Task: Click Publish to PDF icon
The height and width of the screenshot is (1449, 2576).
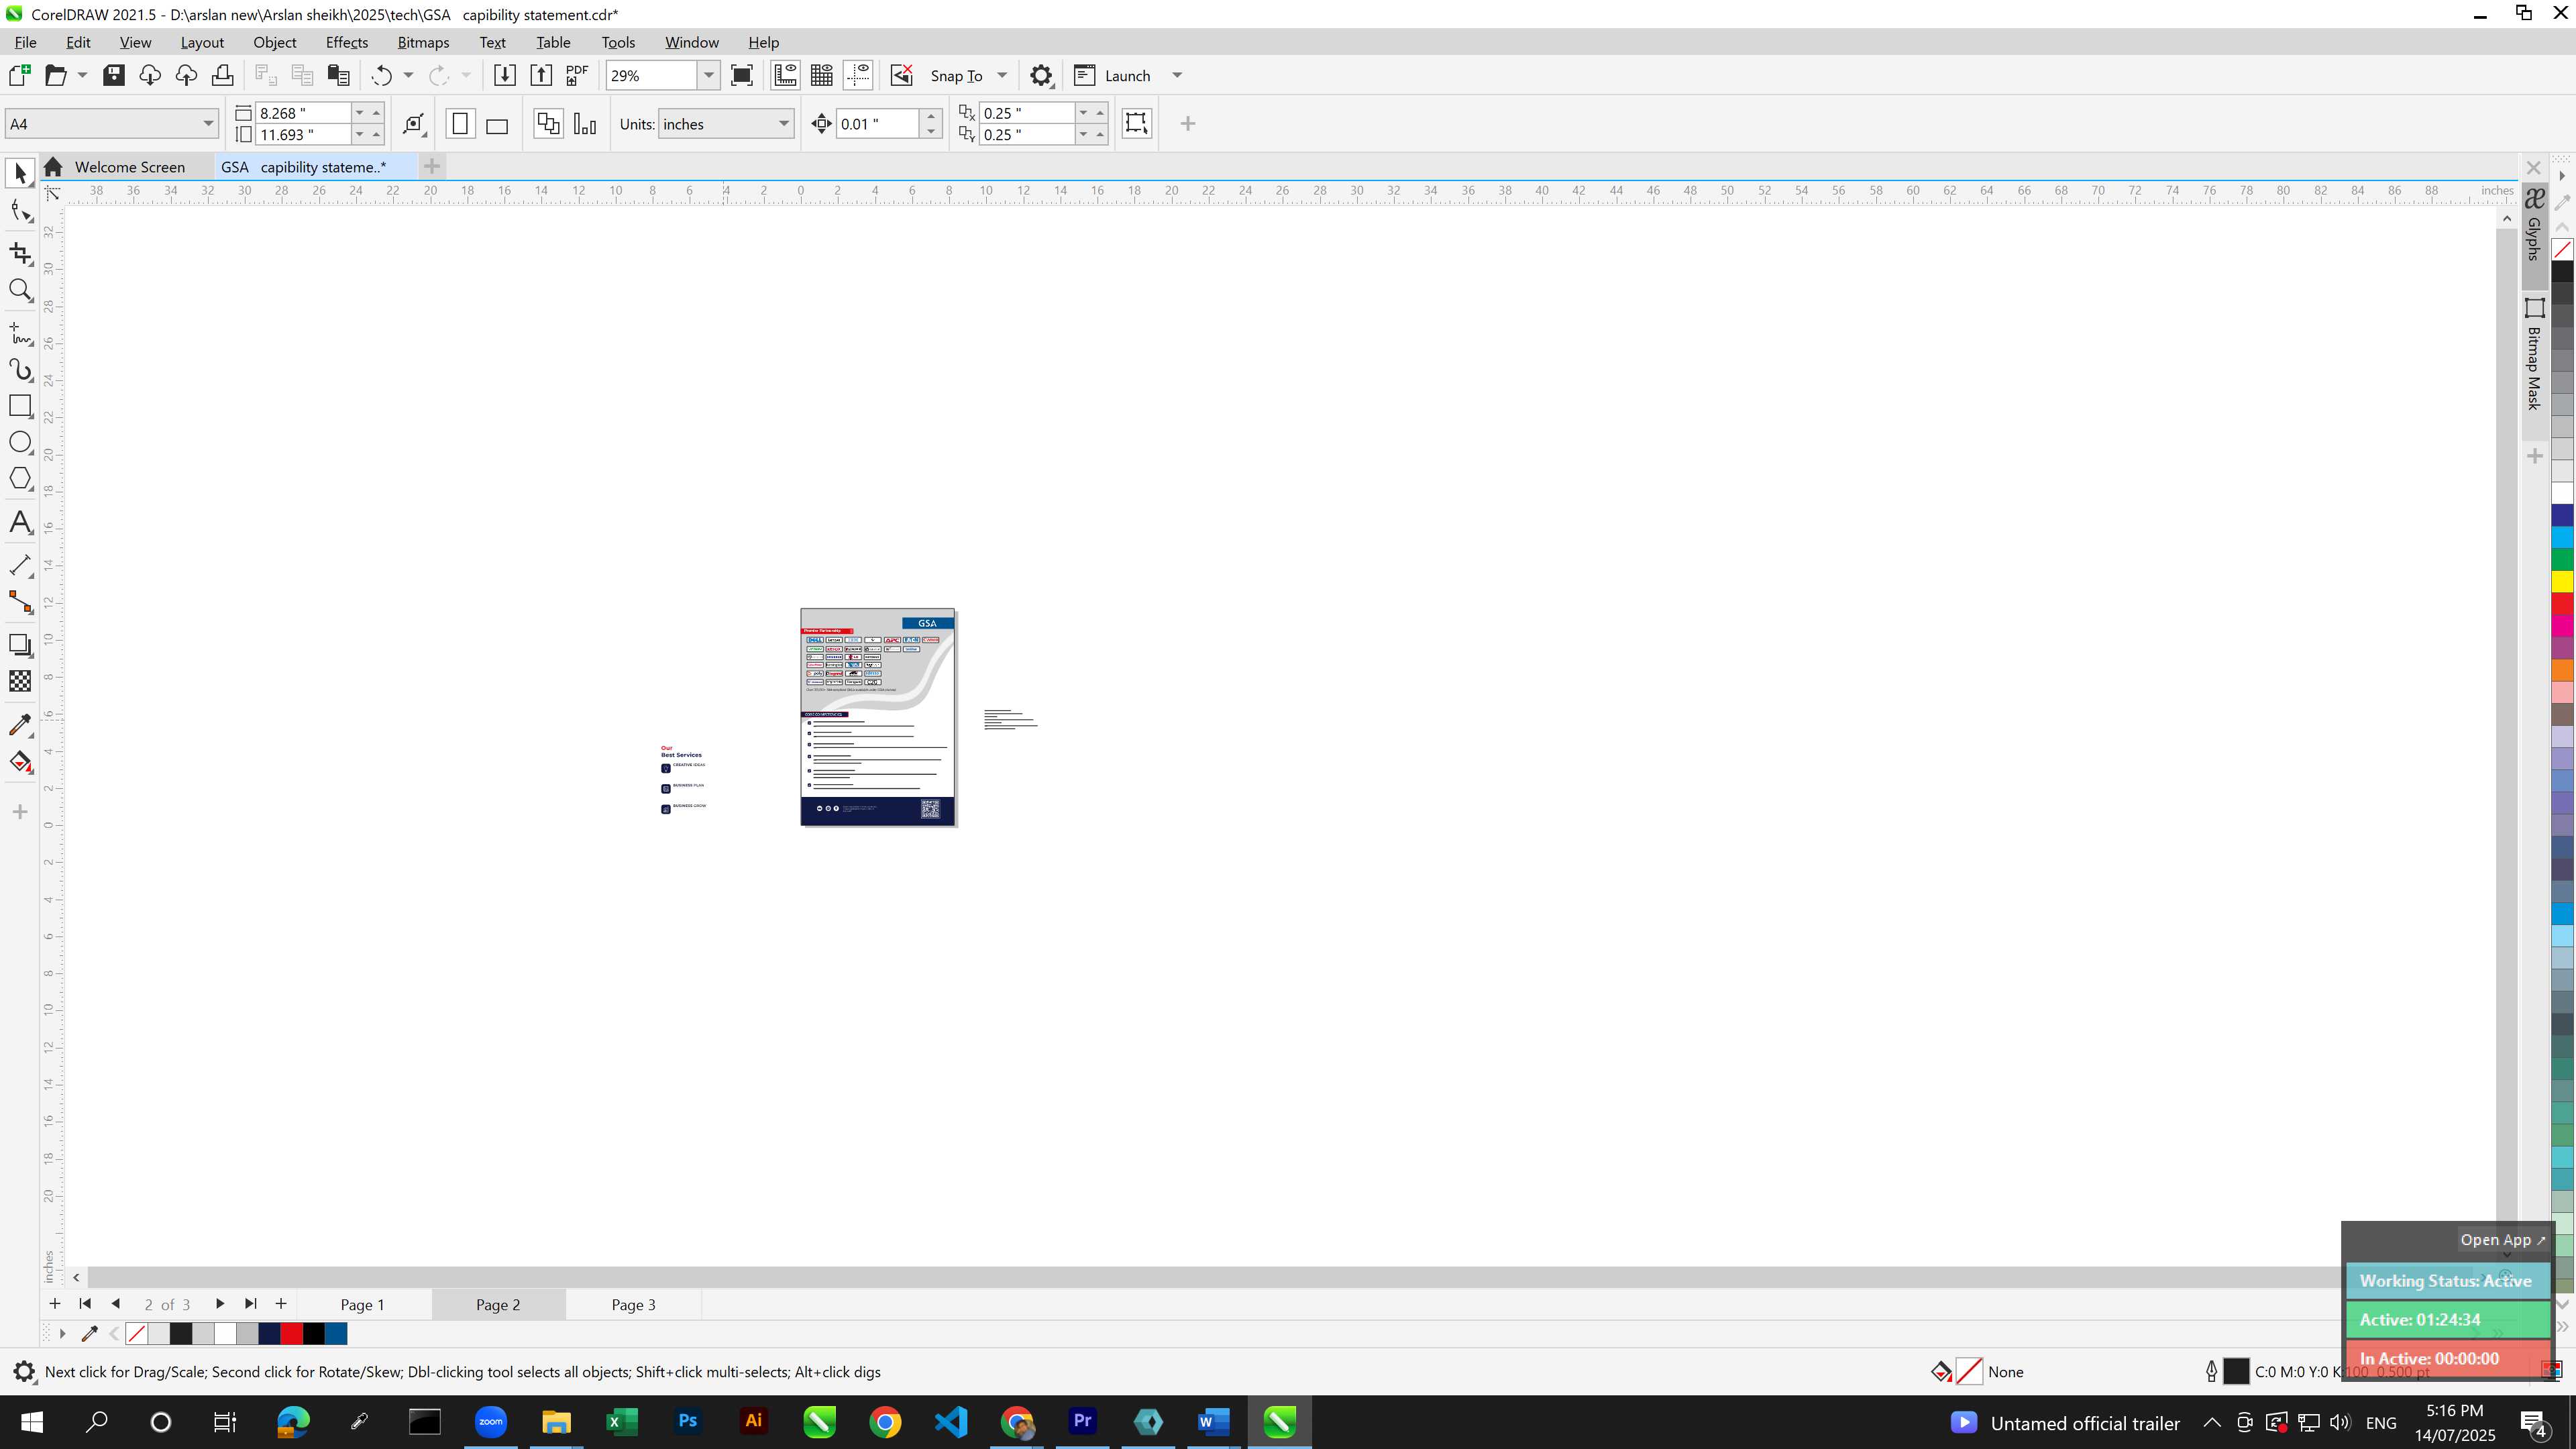Action: (577, 76)
